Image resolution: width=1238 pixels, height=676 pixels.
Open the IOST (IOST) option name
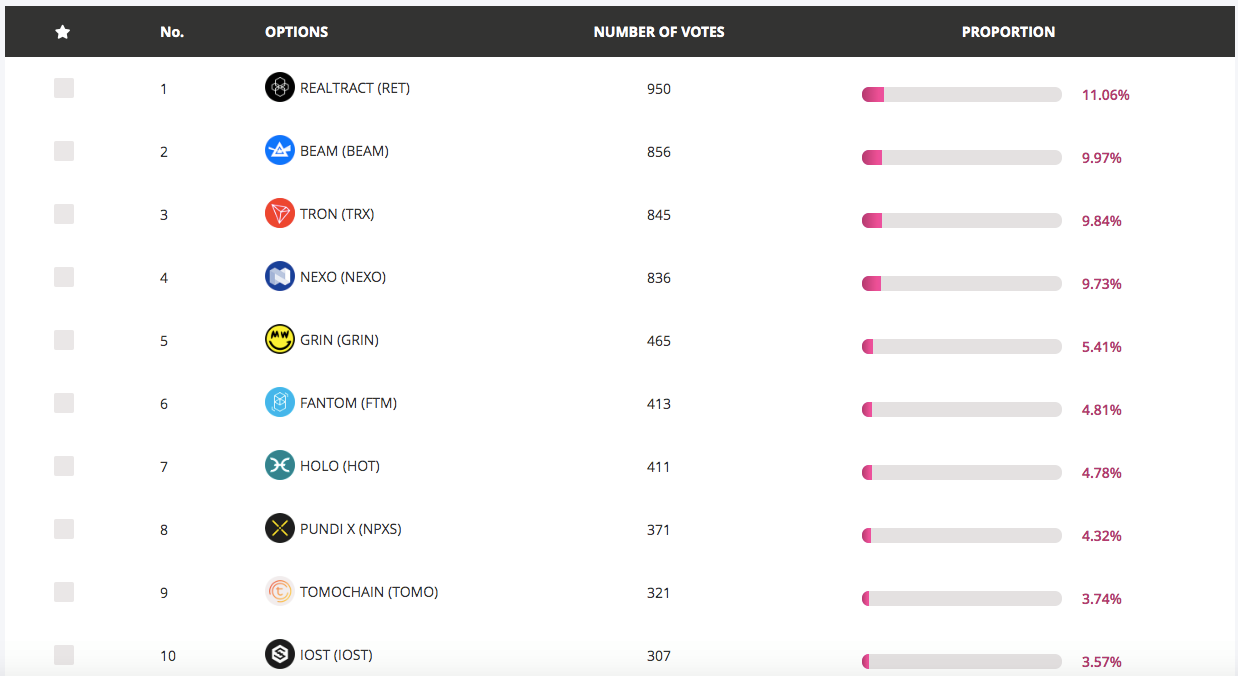tap(336, 655)
